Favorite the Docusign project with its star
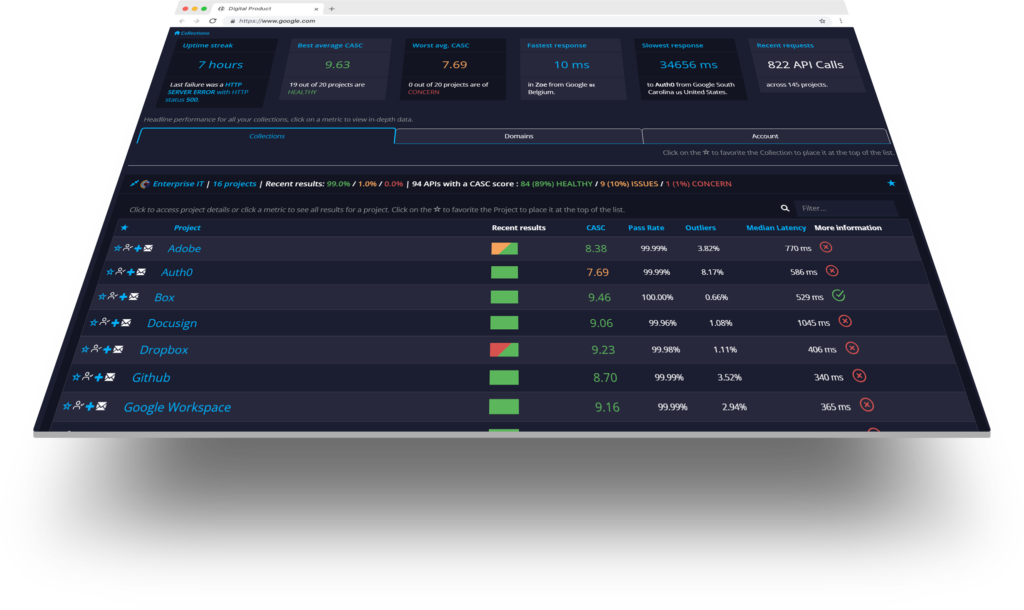This screenshot has height=610, width=1024. click(x=93, y=323)
